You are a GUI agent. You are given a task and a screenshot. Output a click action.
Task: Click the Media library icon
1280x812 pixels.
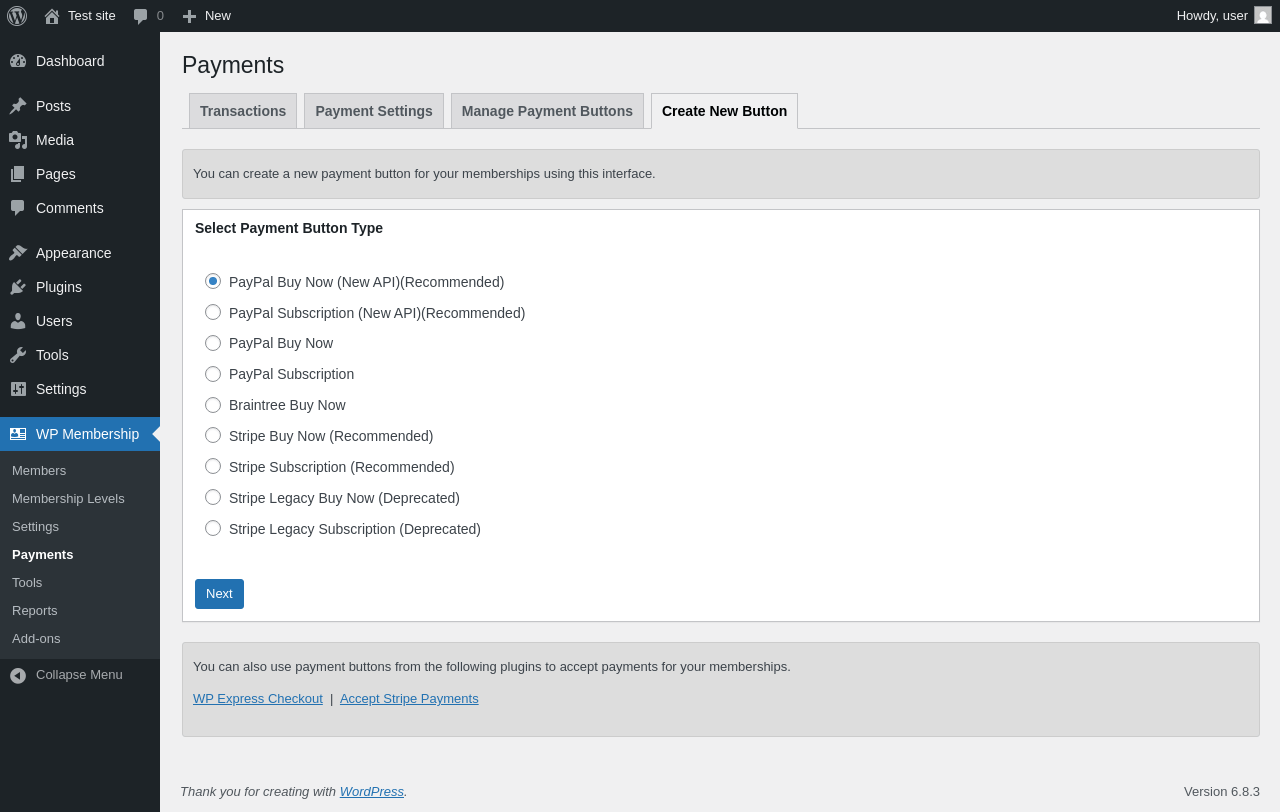[x=18, y=140]
